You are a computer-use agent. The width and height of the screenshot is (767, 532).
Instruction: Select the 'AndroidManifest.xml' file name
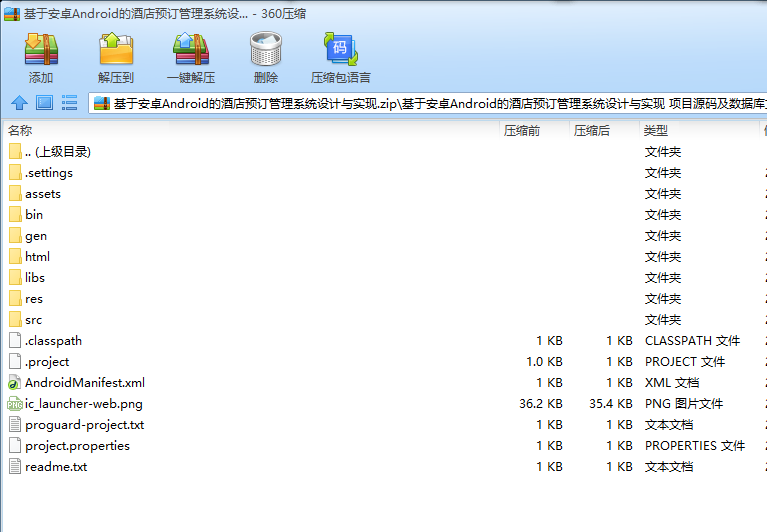(x=85, y=383)
